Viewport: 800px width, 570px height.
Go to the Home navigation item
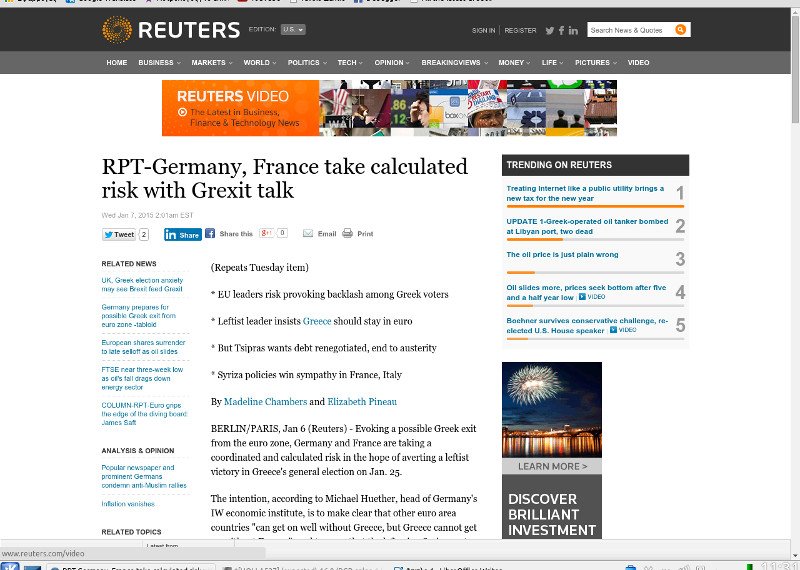(117, 63)
